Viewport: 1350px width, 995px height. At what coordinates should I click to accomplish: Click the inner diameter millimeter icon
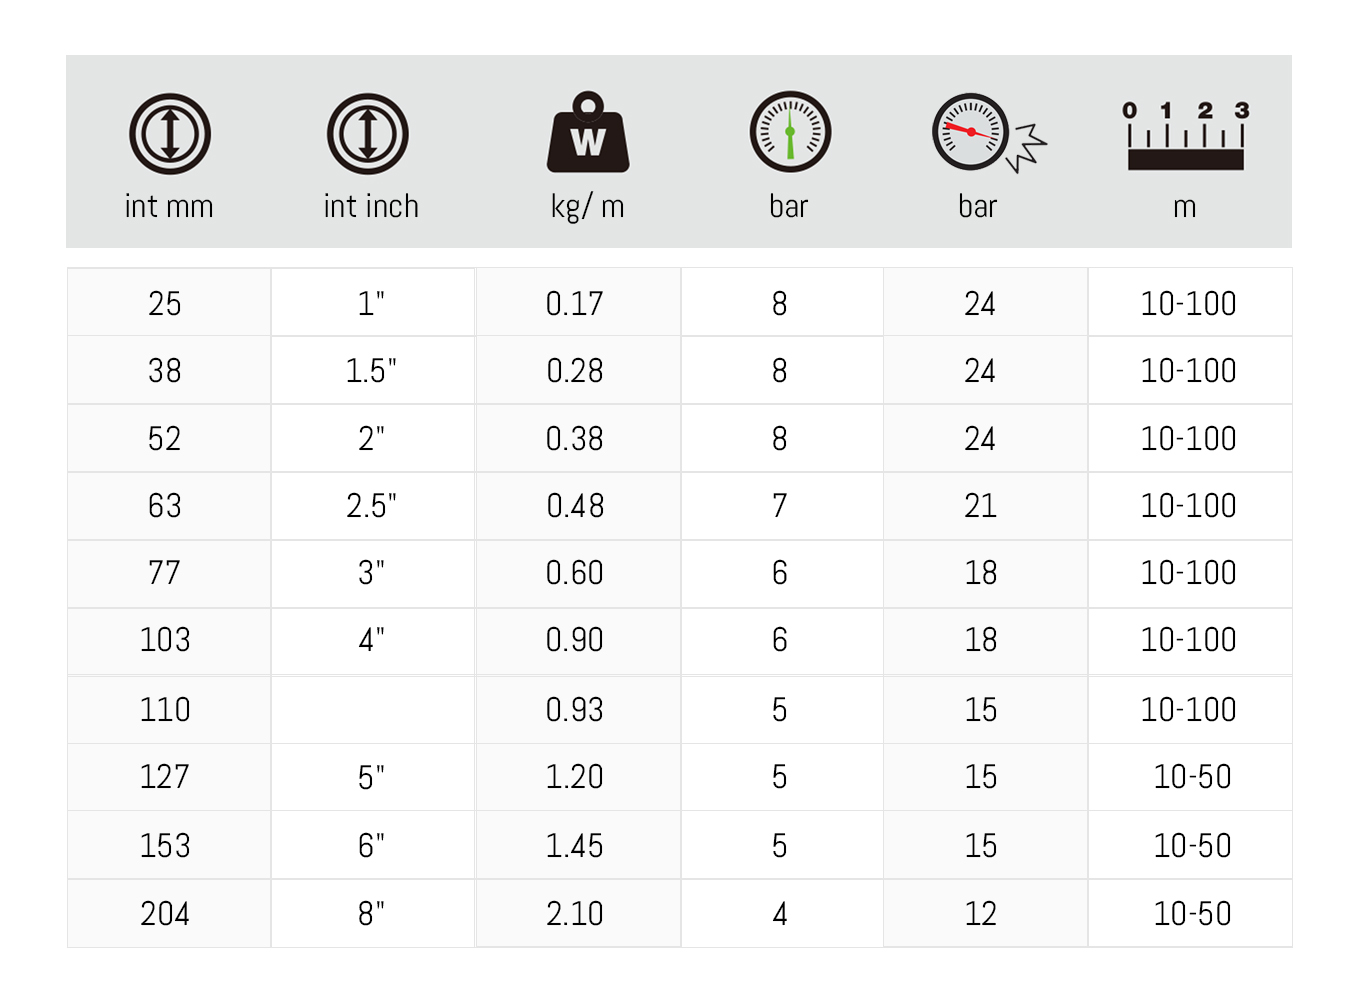coord(169,134)
